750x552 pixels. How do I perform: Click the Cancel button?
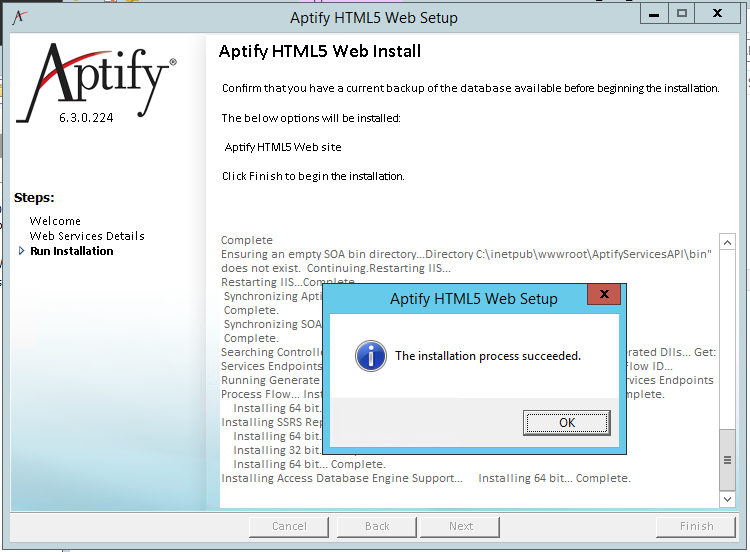[x=289, y=526]
